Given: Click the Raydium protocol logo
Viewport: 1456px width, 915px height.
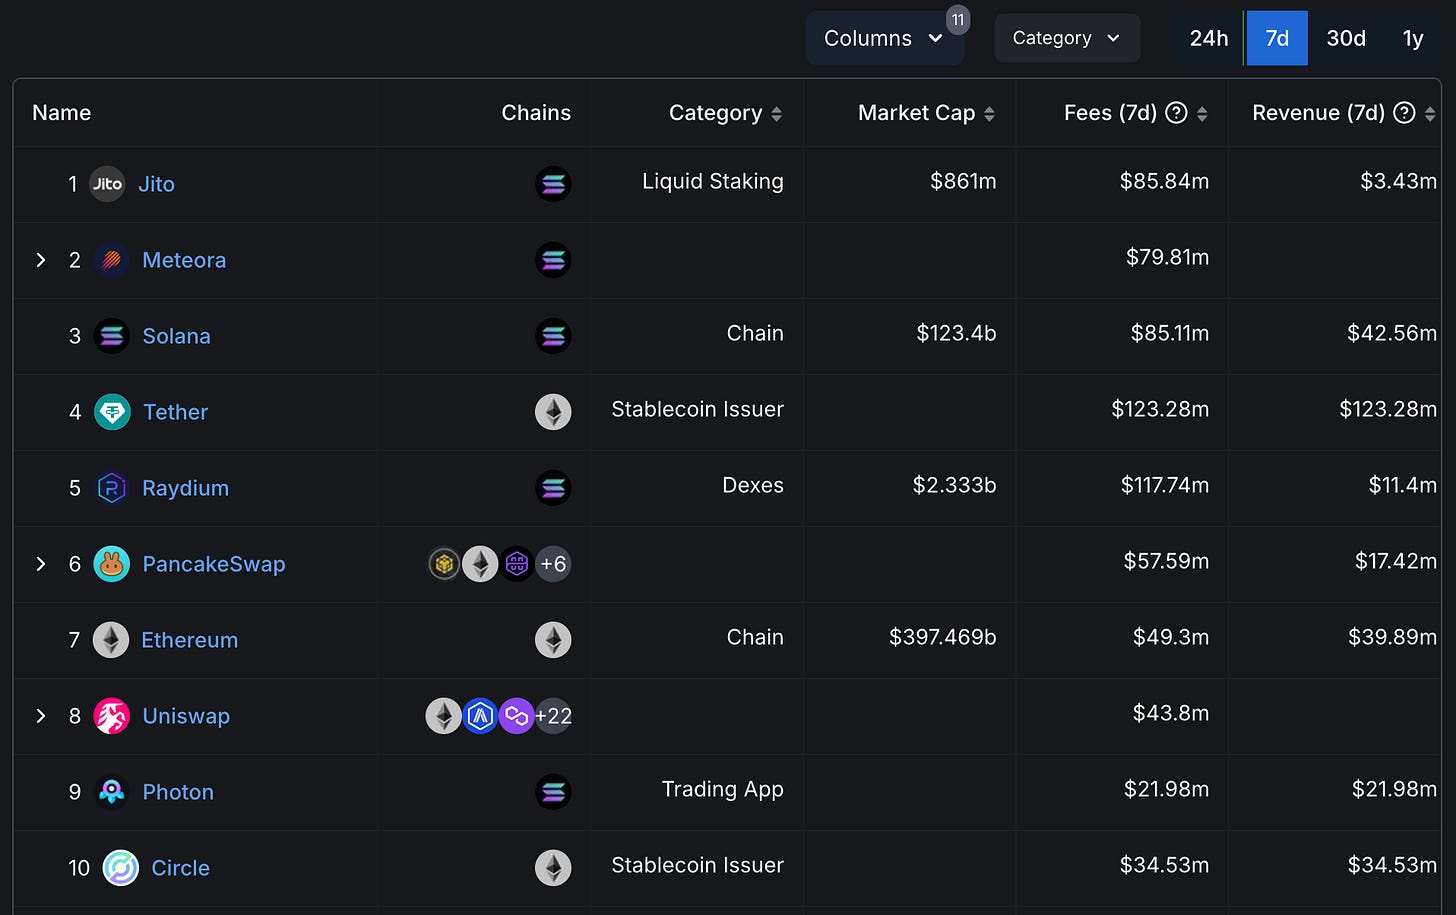Looking at the screenshot, I should pyautogui.click(x=111, y=488).
